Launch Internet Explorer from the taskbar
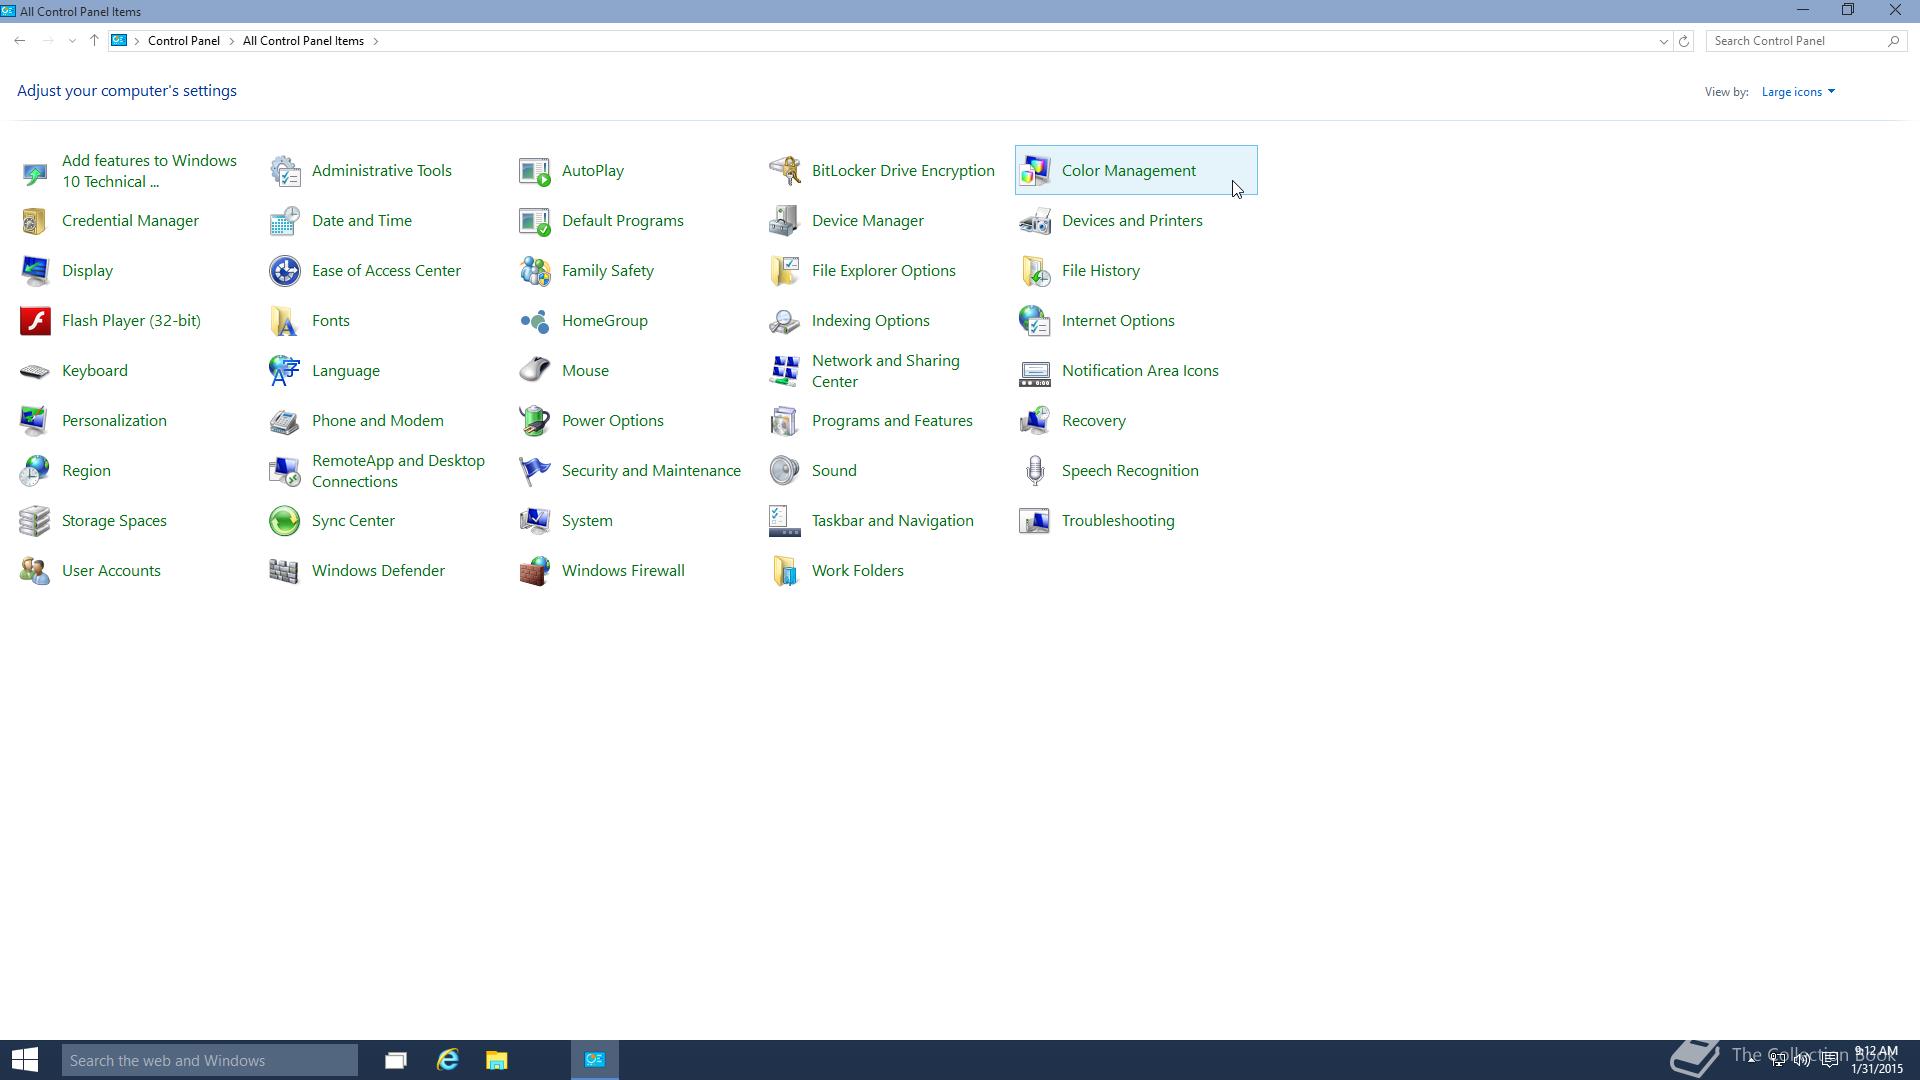The image size is (1920, 1080). coord(447,1060)
